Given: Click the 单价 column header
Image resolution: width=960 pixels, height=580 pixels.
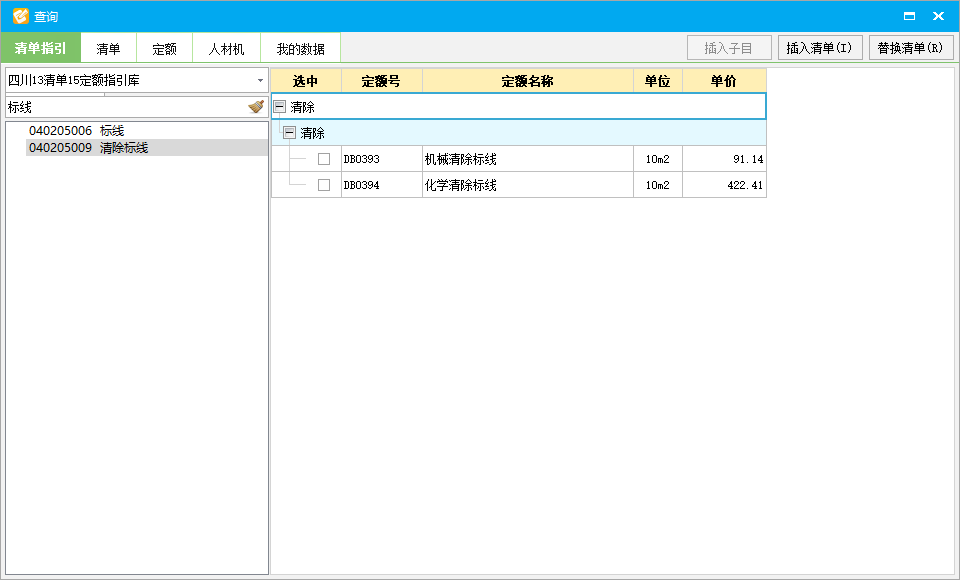Looking at the screenshot, I should 724,81.
